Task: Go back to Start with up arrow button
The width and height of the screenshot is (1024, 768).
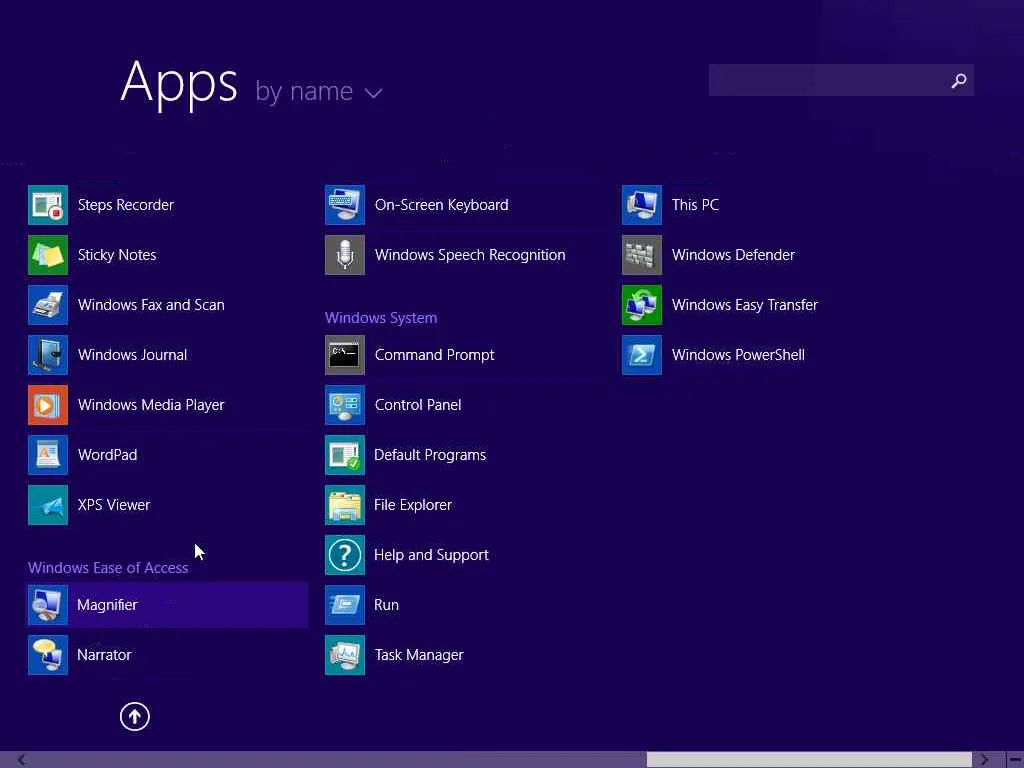Action: tap(135, 716)
